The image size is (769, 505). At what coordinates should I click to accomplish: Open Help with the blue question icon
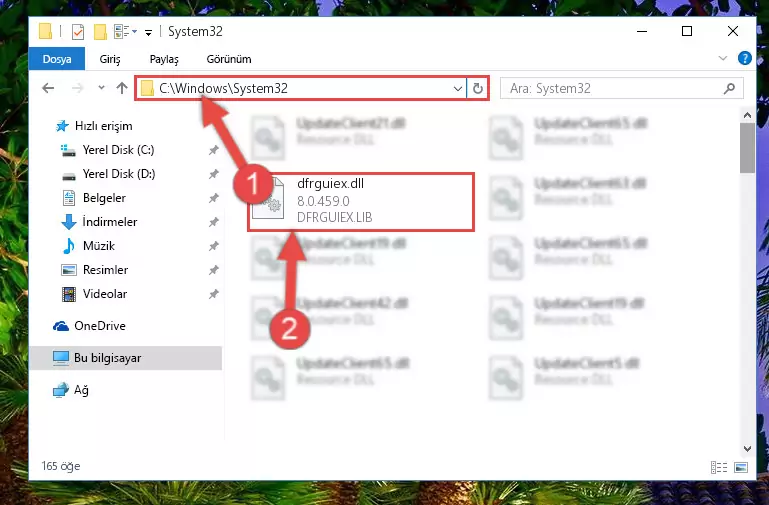tap(744, 58)
